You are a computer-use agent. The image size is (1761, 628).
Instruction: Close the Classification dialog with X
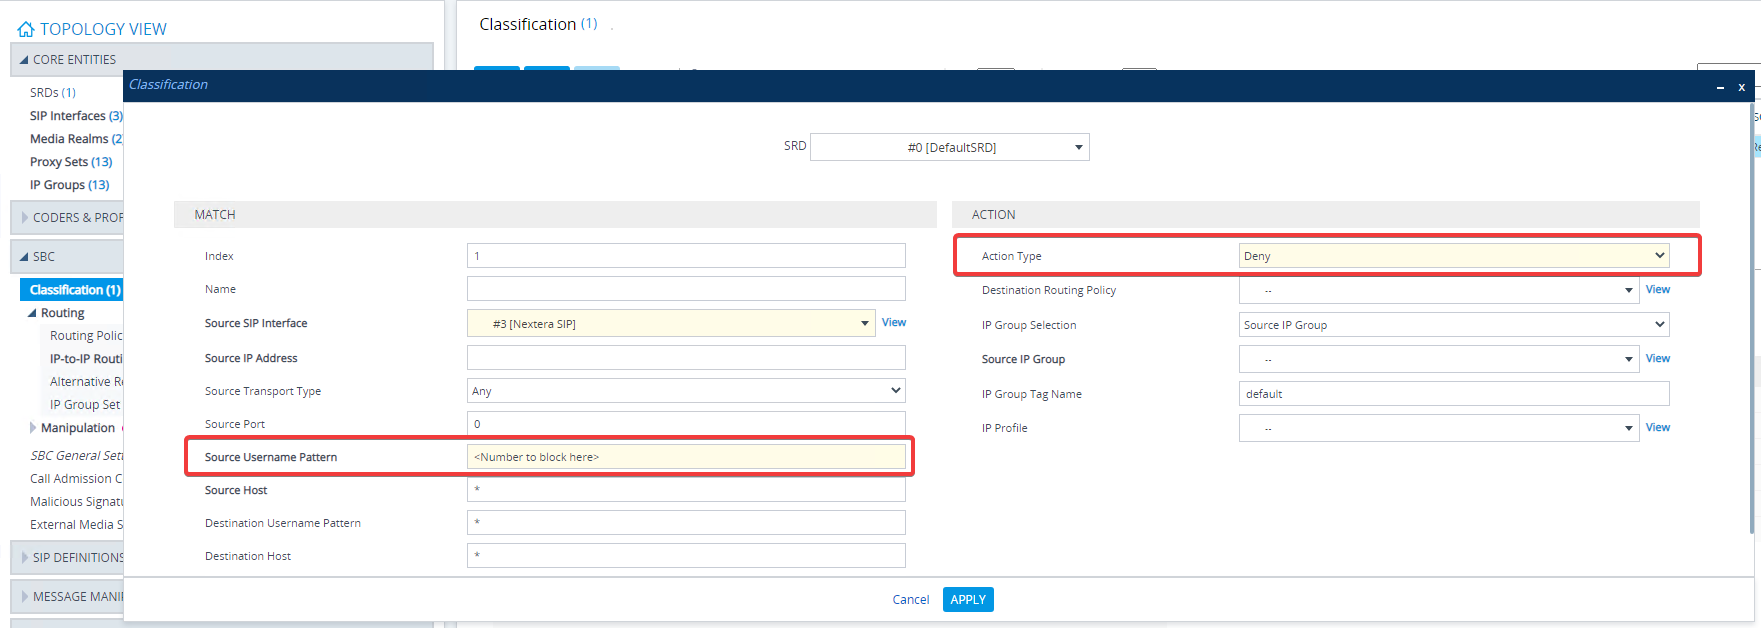point(1741,87)
